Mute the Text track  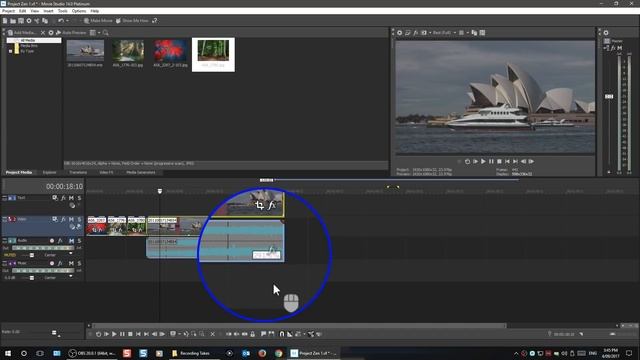[71, 198]
